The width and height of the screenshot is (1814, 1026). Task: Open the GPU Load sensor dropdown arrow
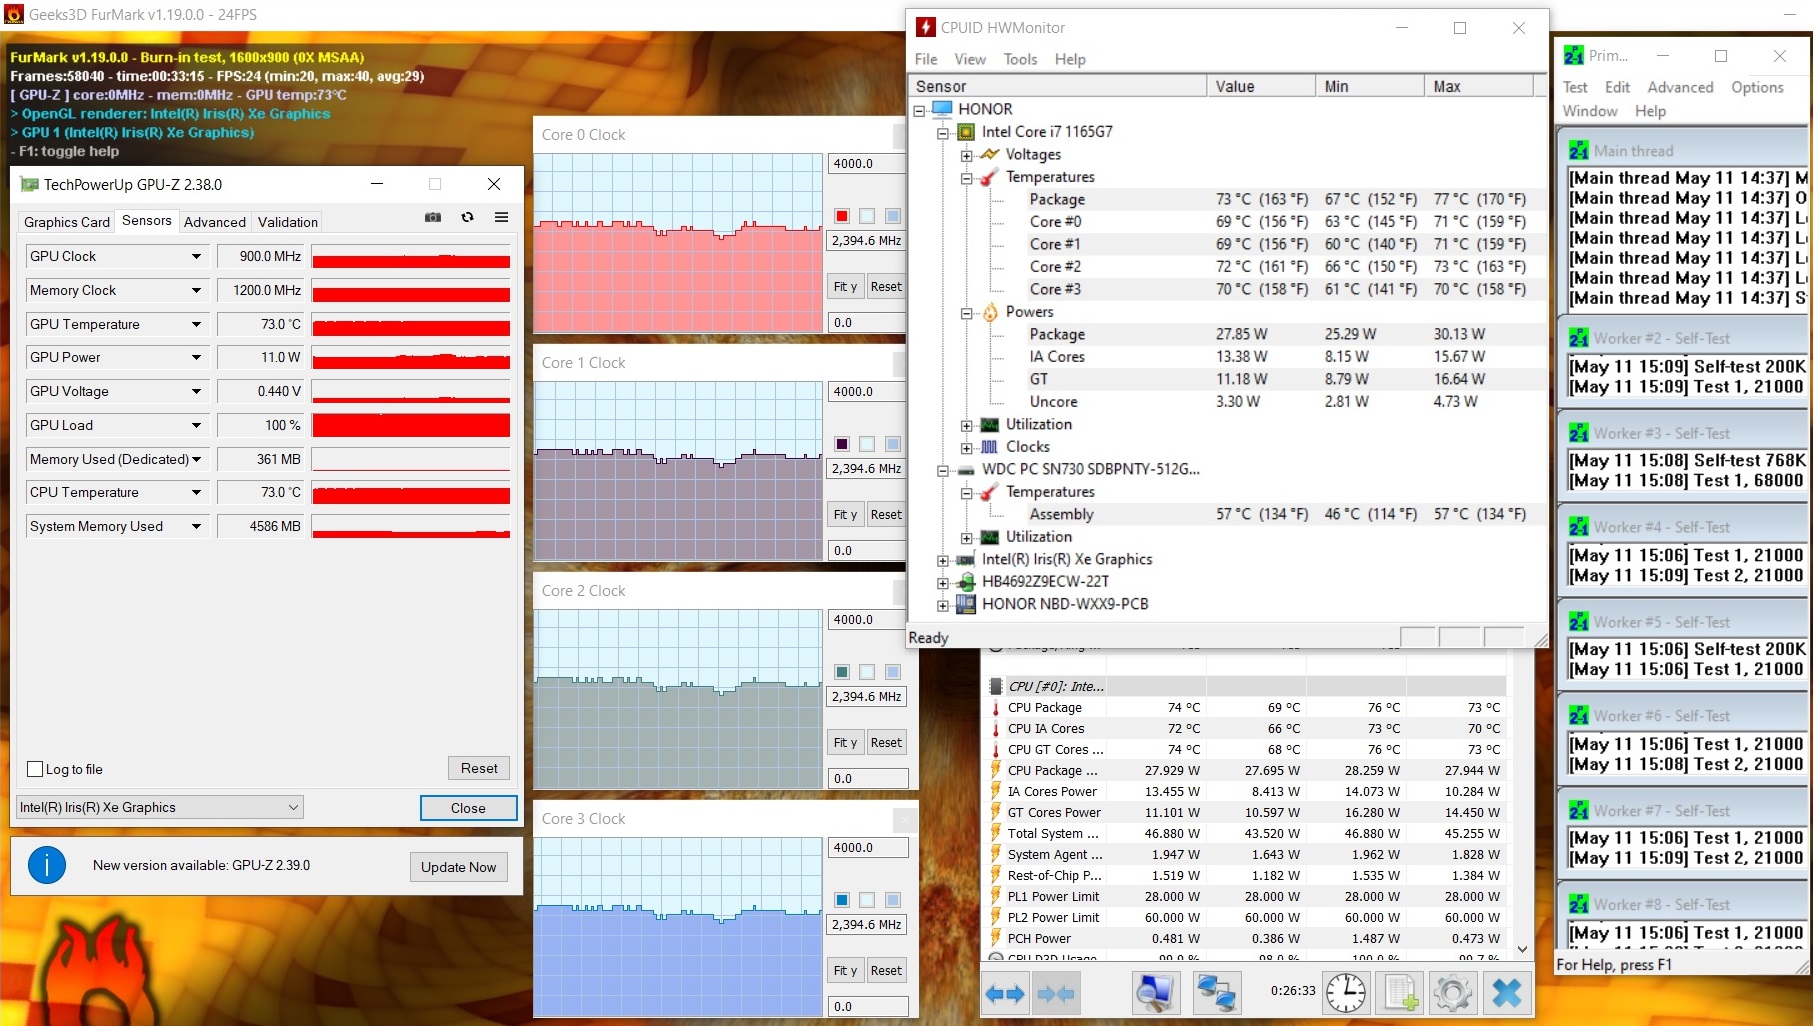196,425
